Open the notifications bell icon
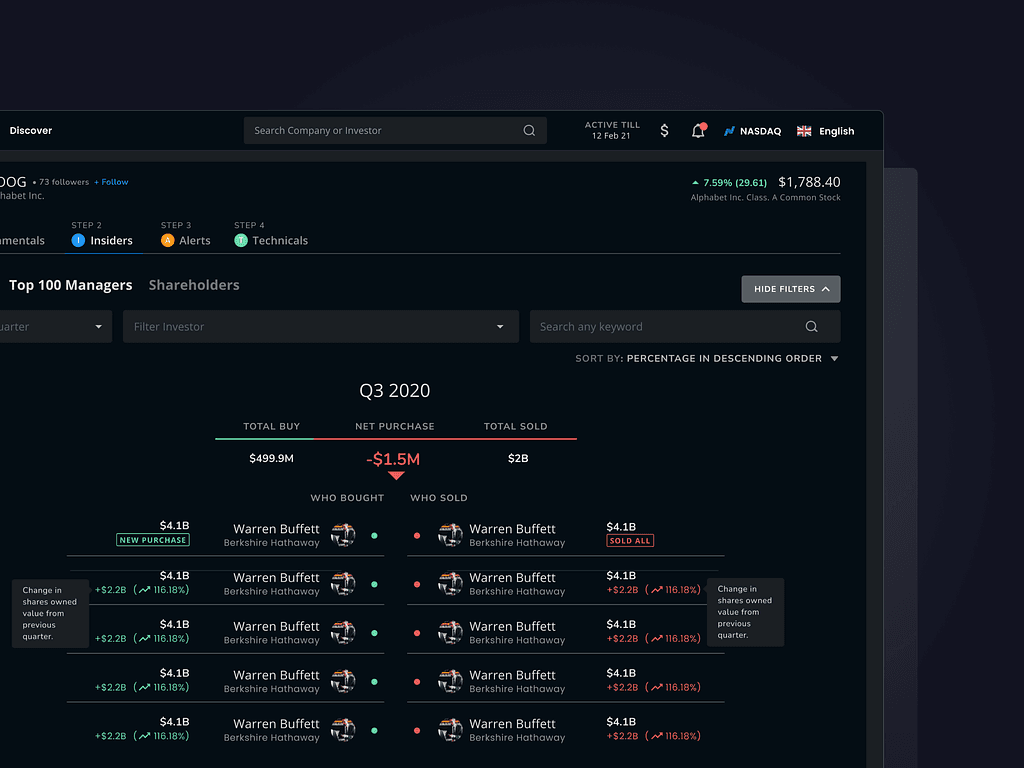 pyautogui.click(x=698, y=131)
